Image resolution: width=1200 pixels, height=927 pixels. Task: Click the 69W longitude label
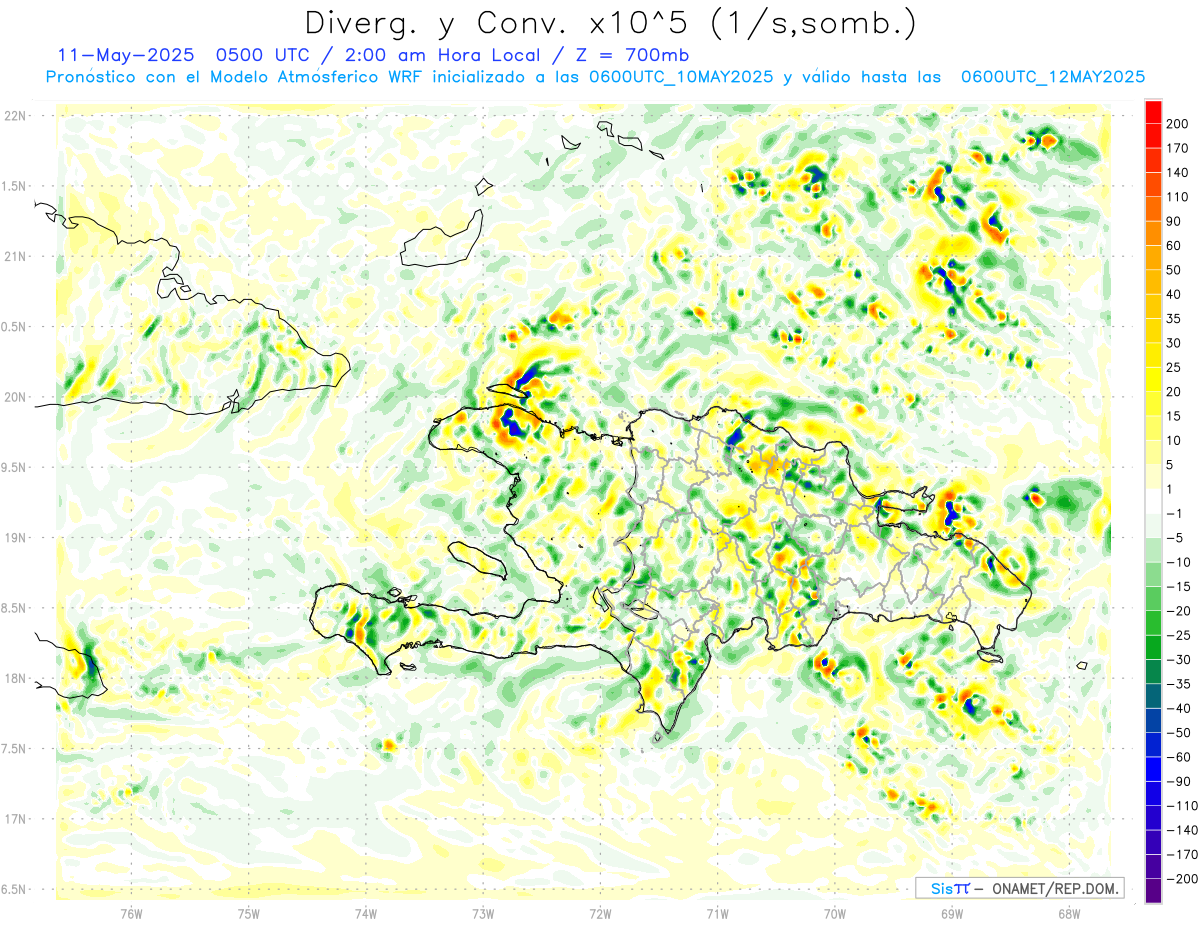[x=952, y=913]
